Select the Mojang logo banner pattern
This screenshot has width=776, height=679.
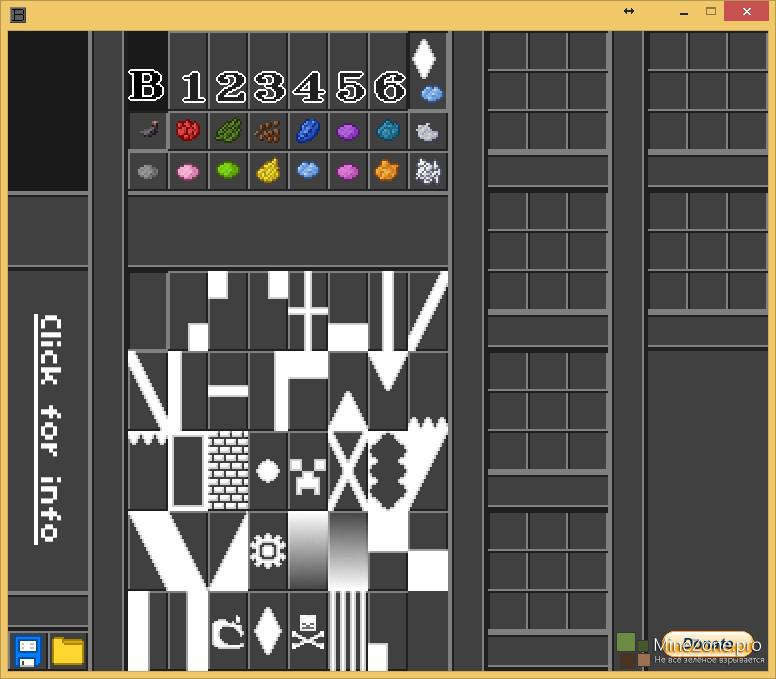pyautogui.click(x=228, y=631)
